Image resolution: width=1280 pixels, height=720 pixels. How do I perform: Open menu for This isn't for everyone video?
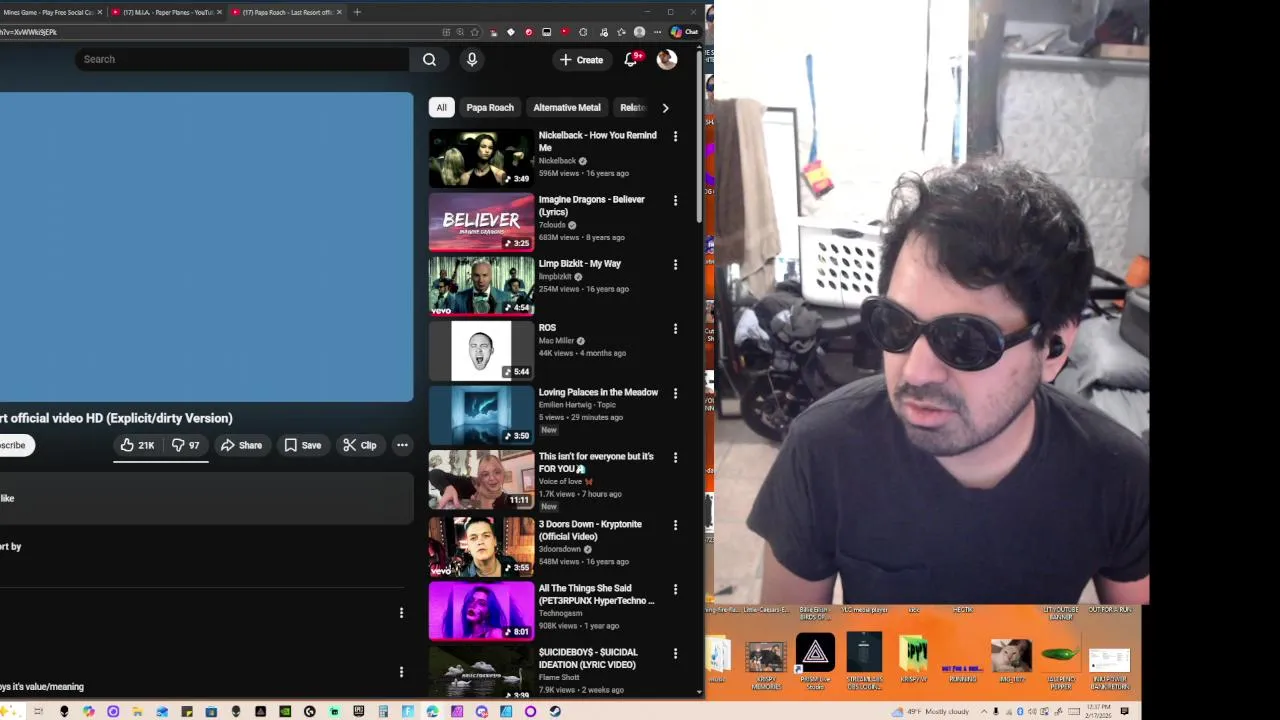pos(675,457)
